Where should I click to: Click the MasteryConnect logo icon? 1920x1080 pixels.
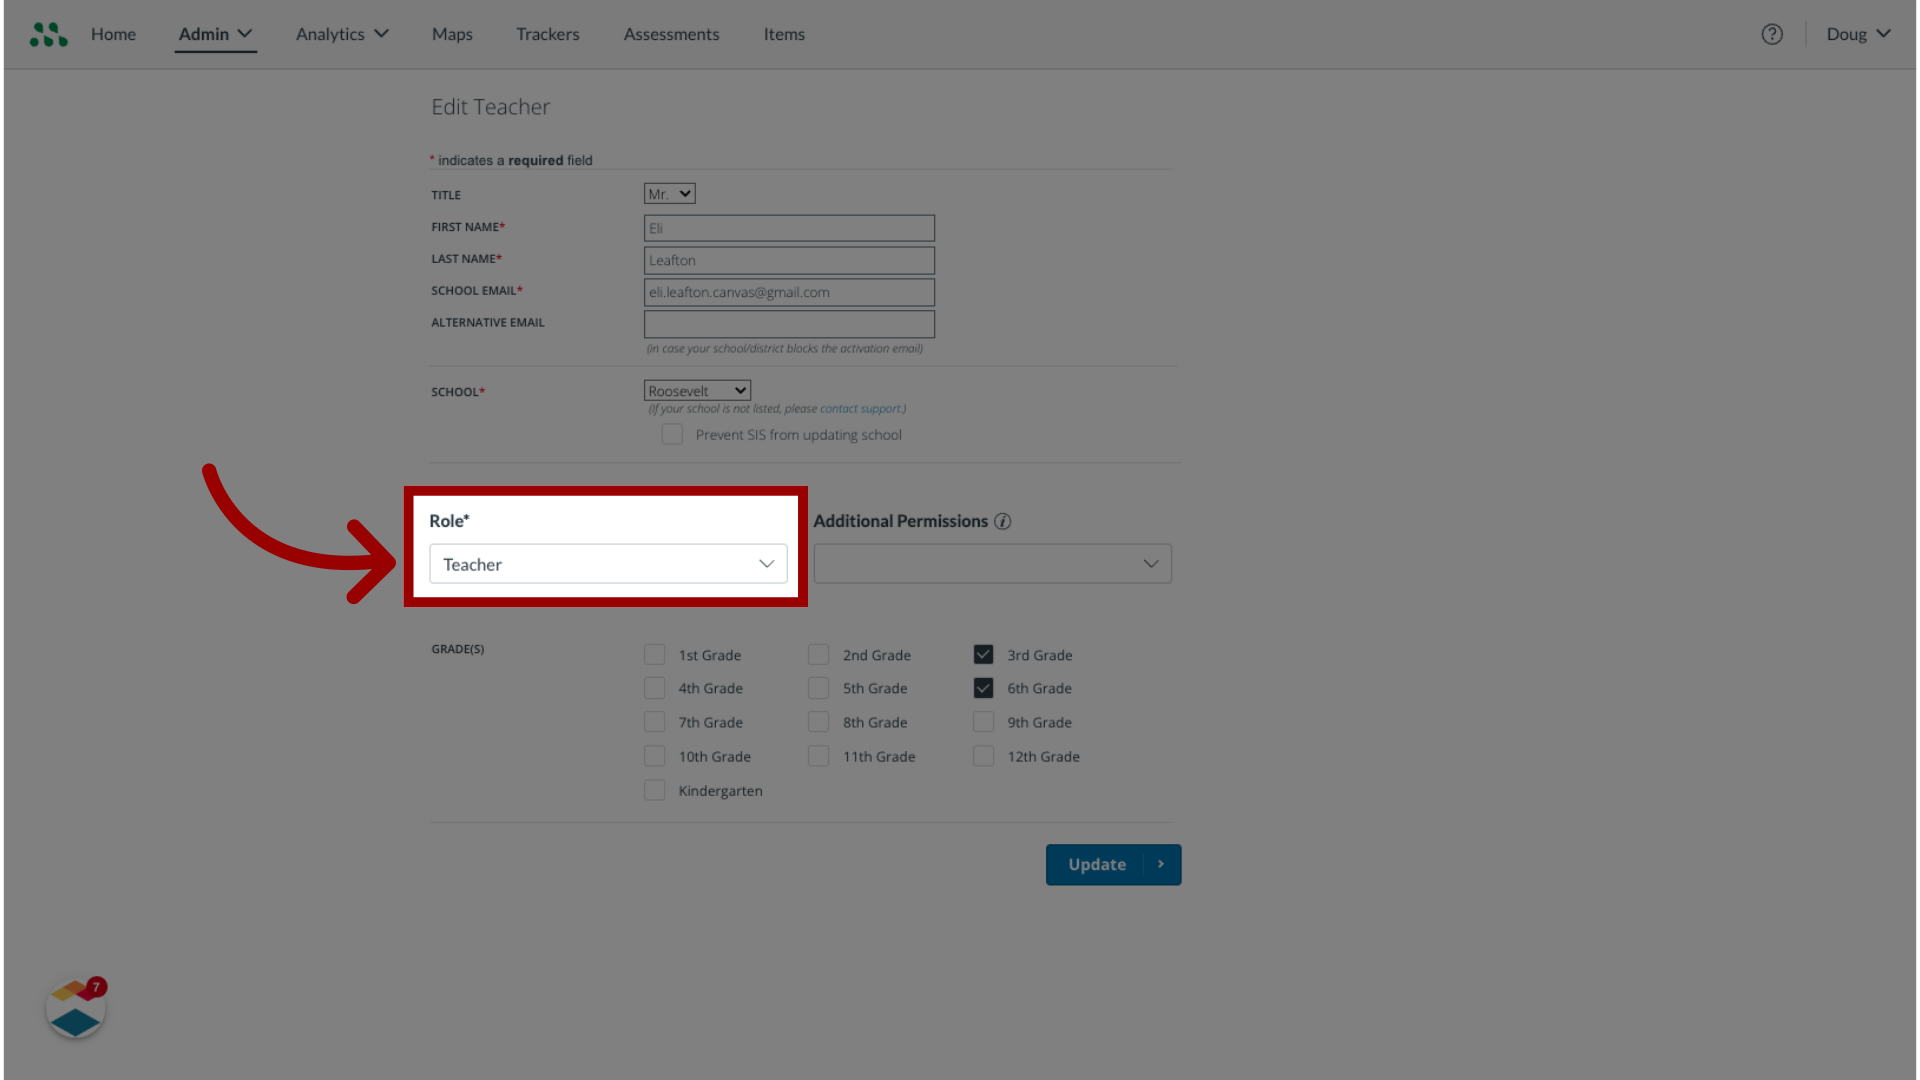[49, 34]
